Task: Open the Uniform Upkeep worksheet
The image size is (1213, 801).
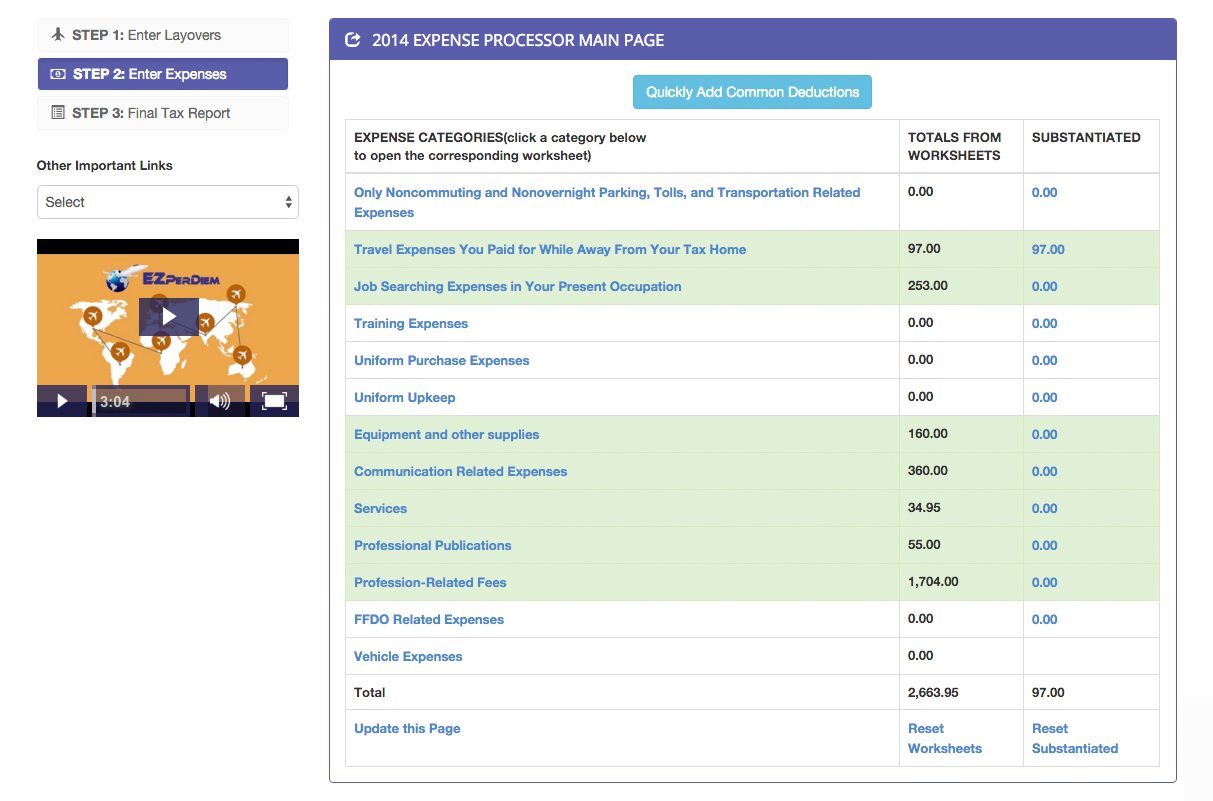Action: pos(404,398)
